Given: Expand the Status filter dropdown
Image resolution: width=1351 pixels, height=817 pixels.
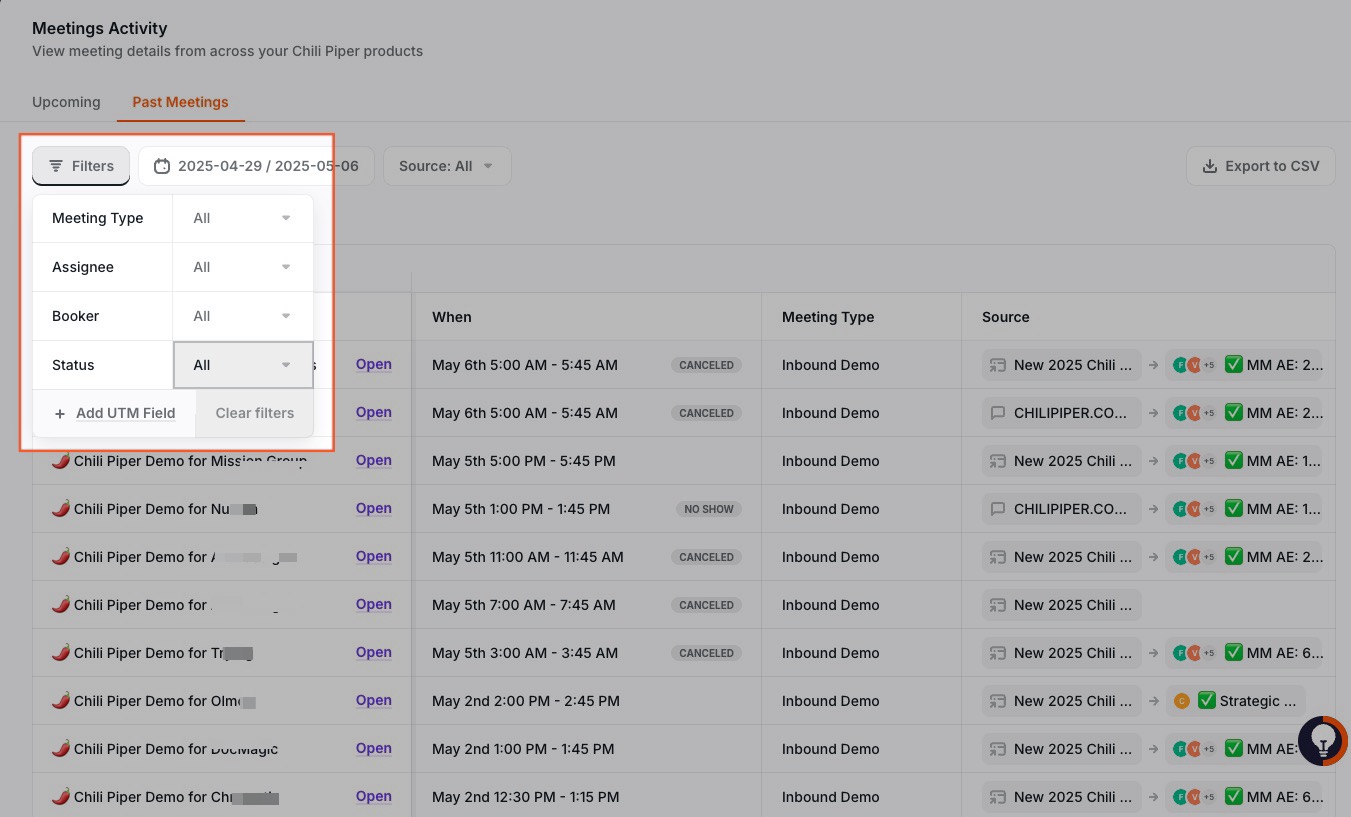Looking at the screenshot, I should [x=243, y=365].
